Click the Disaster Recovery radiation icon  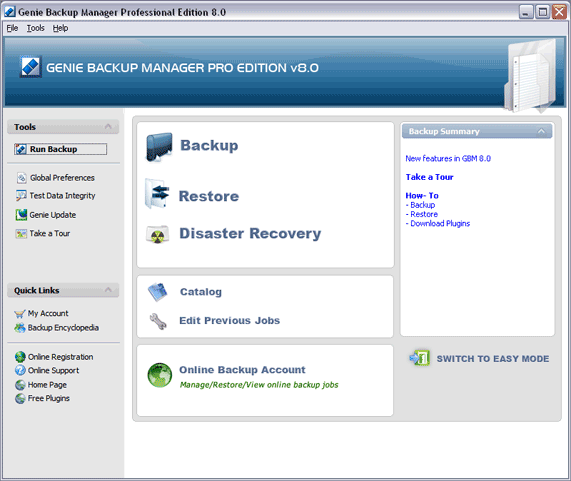tap(157, 234)
